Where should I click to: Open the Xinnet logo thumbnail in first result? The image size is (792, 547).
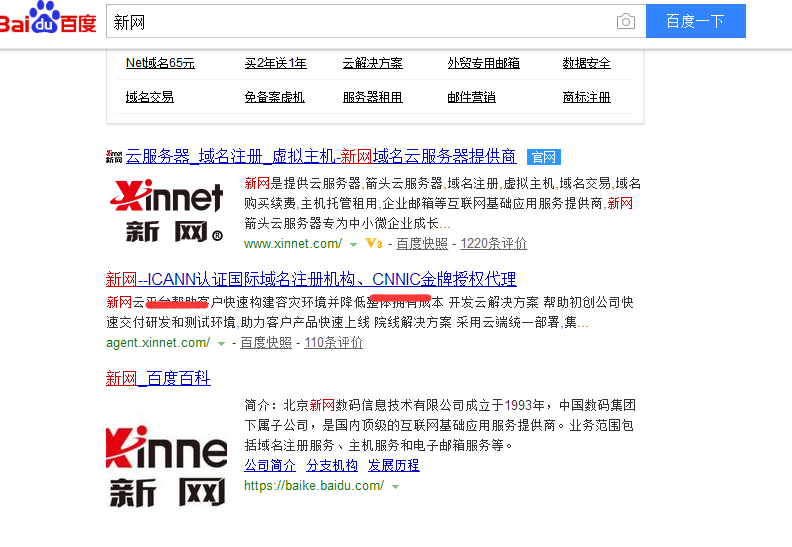[x=167, y=210]
